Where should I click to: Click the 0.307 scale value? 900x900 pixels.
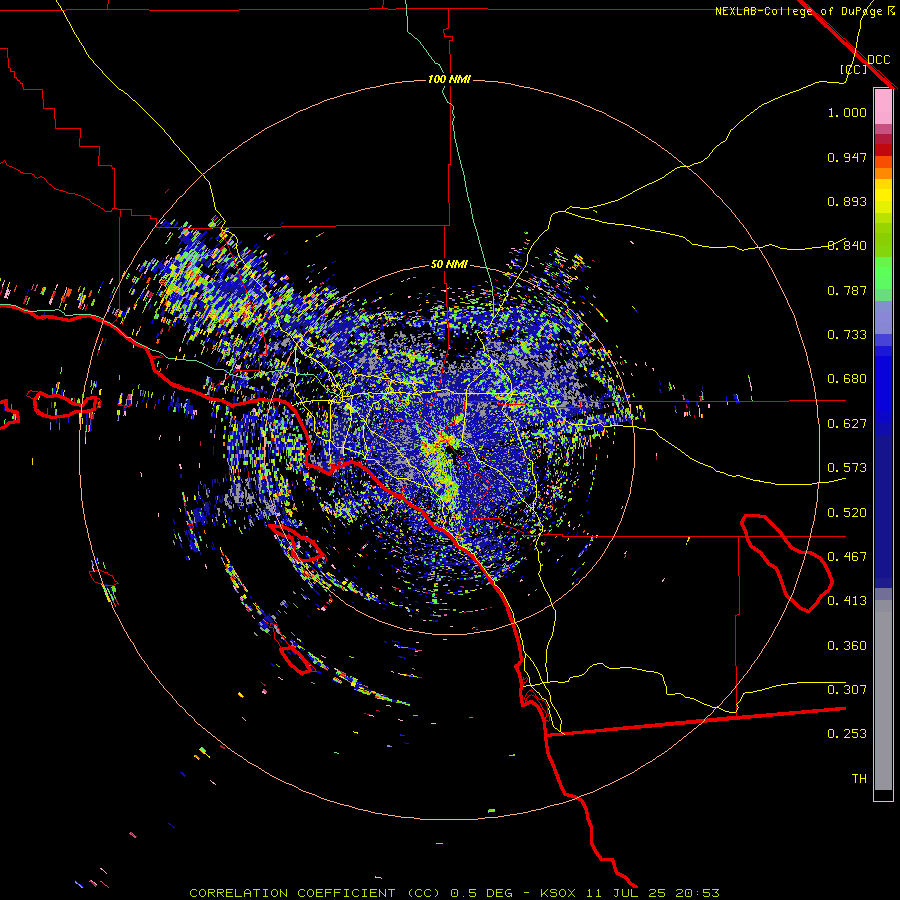[847, 689]
